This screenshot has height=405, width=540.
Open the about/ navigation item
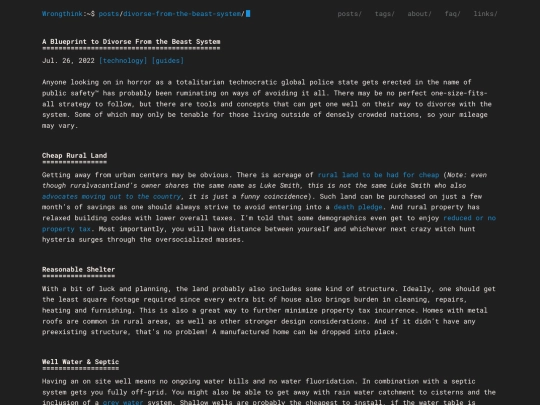coord(419,14)
